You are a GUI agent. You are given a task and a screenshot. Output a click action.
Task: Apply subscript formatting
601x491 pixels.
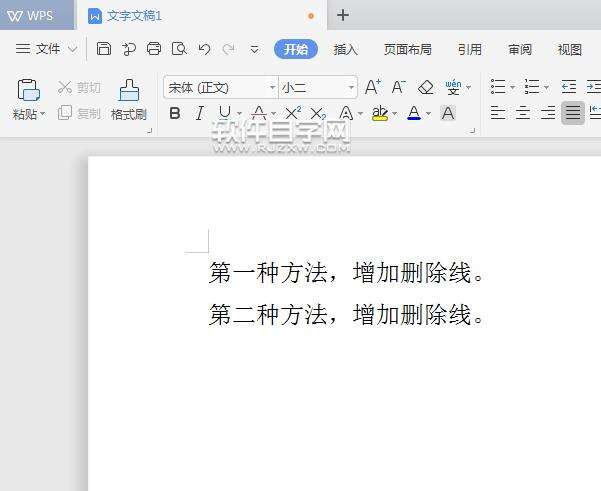pyautogui.click(x=318, y=113)
